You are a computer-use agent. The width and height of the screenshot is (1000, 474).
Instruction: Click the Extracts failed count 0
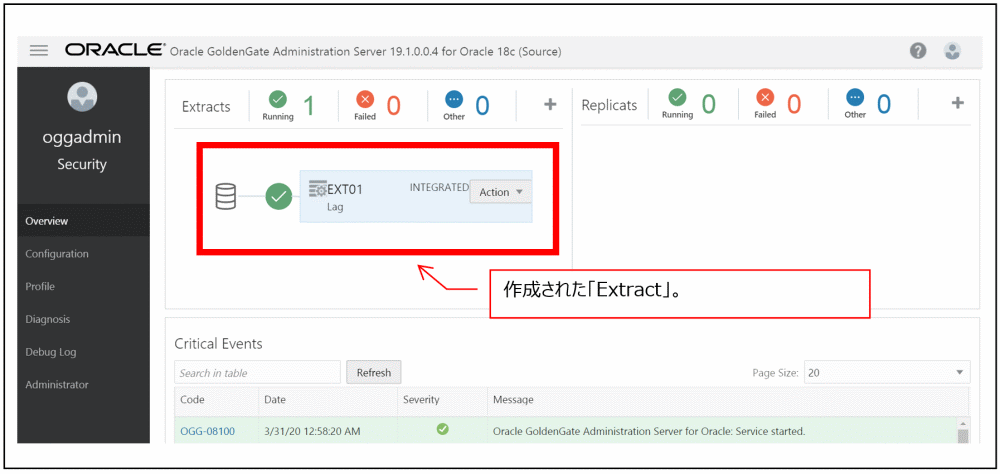pos(393,105)
